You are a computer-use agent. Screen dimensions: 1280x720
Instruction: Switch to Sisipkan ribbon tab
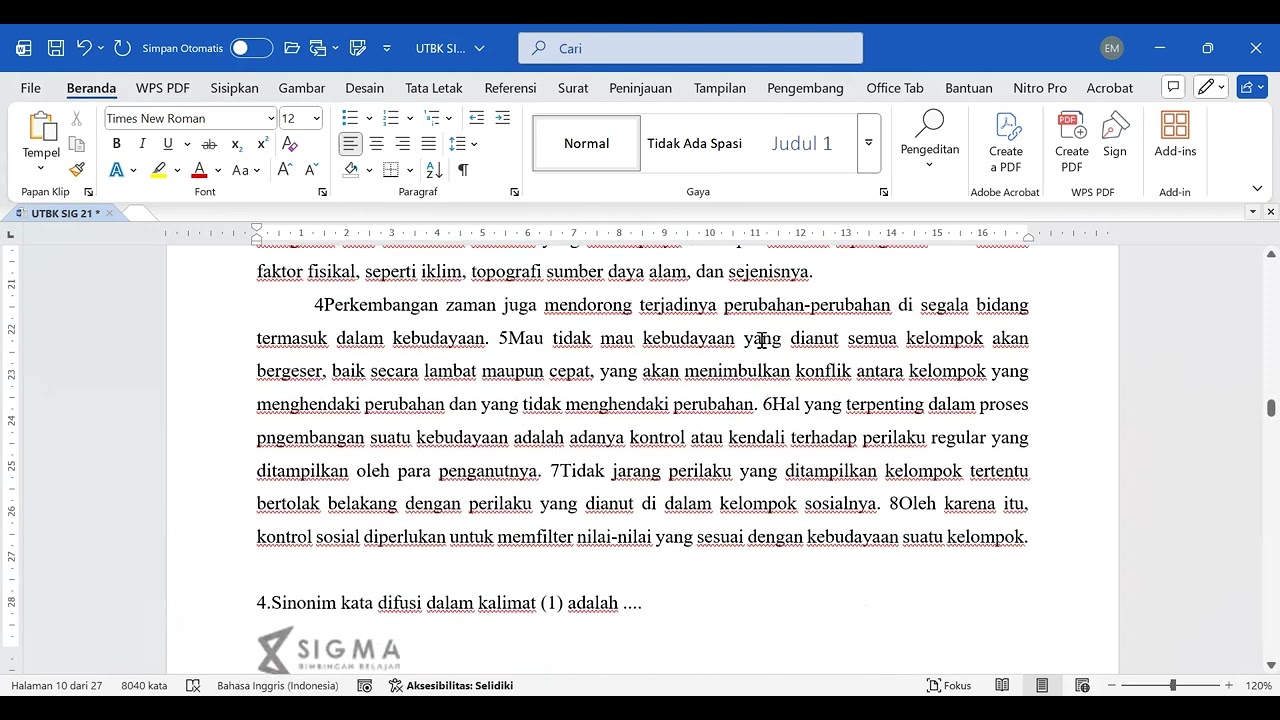tap(235, 88)
